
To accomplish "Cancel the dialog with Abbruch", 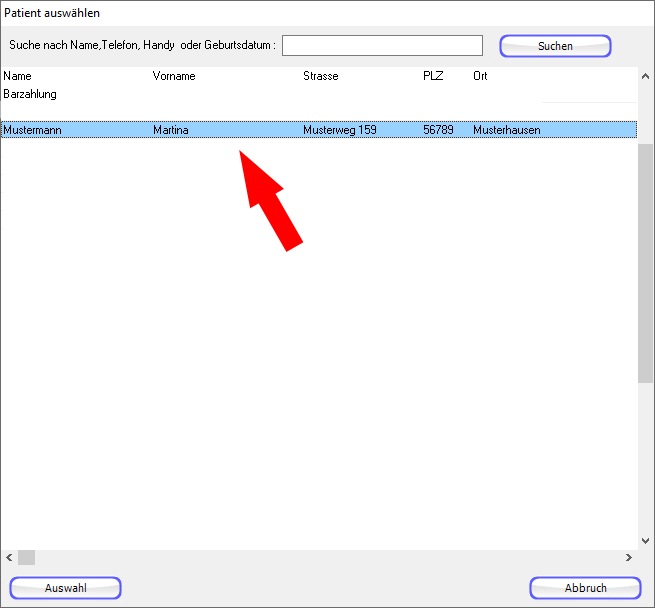I will pos(585,588).
